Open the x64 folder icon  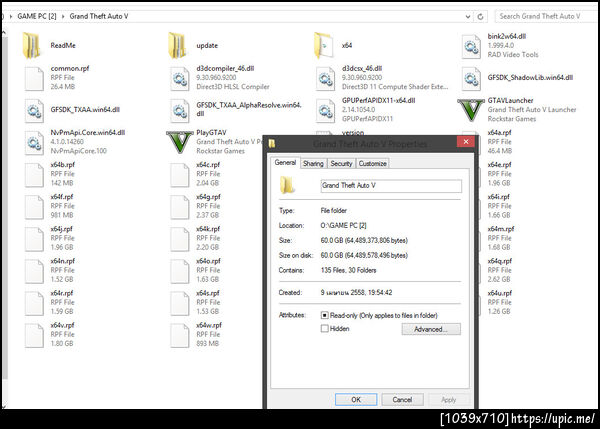pos(323,46)
